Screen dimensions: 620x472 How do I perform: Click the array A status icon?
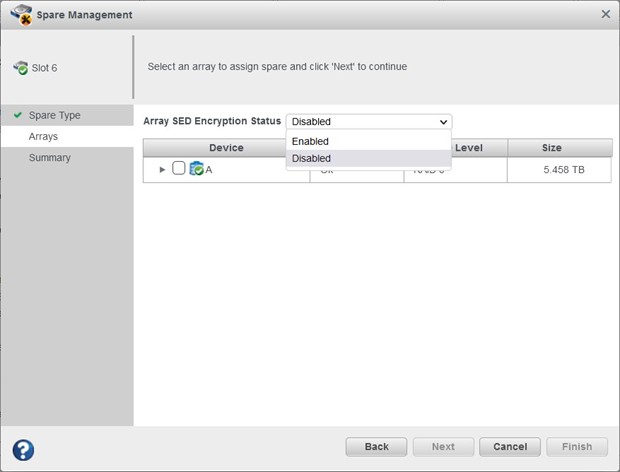(x=197, y=169)
